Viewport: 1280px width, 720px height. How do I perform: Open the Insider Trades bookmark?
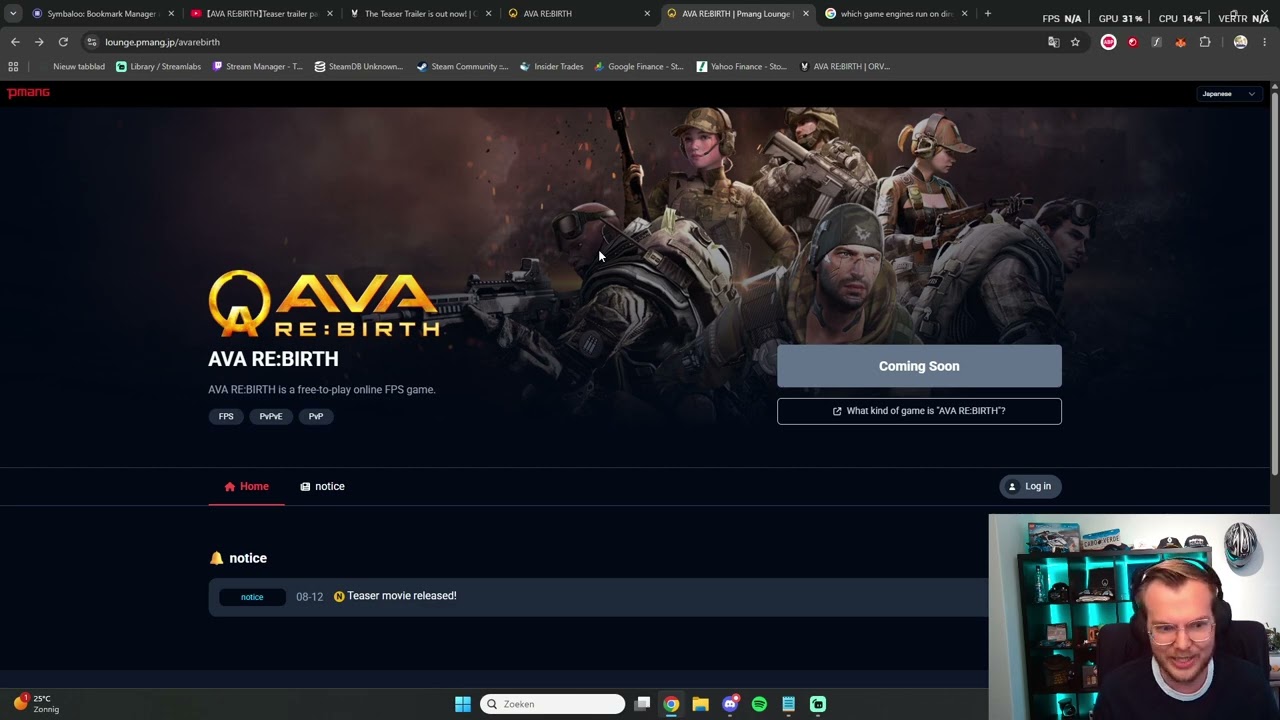tap(552, 67)
